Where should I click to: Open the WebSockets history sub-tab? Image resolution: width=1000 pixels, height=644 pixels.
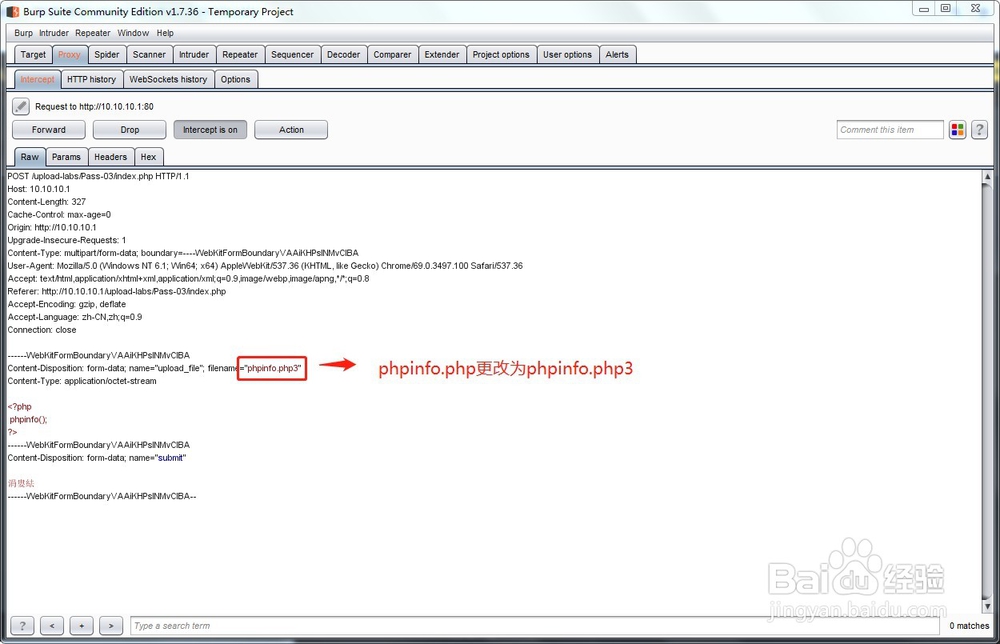point(168,80)
